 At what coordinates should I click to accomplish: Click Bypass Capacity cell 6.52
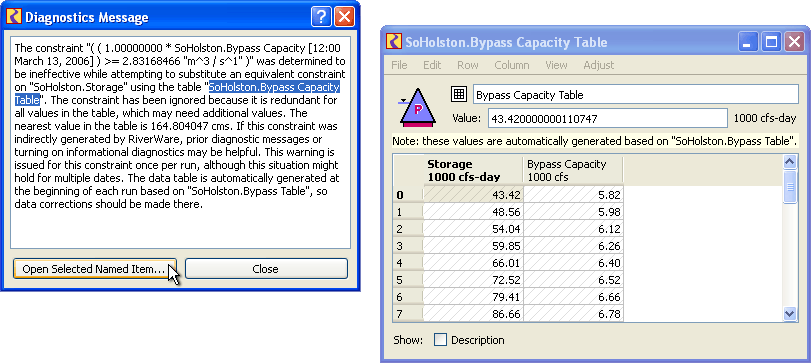(x=573, y=280)
